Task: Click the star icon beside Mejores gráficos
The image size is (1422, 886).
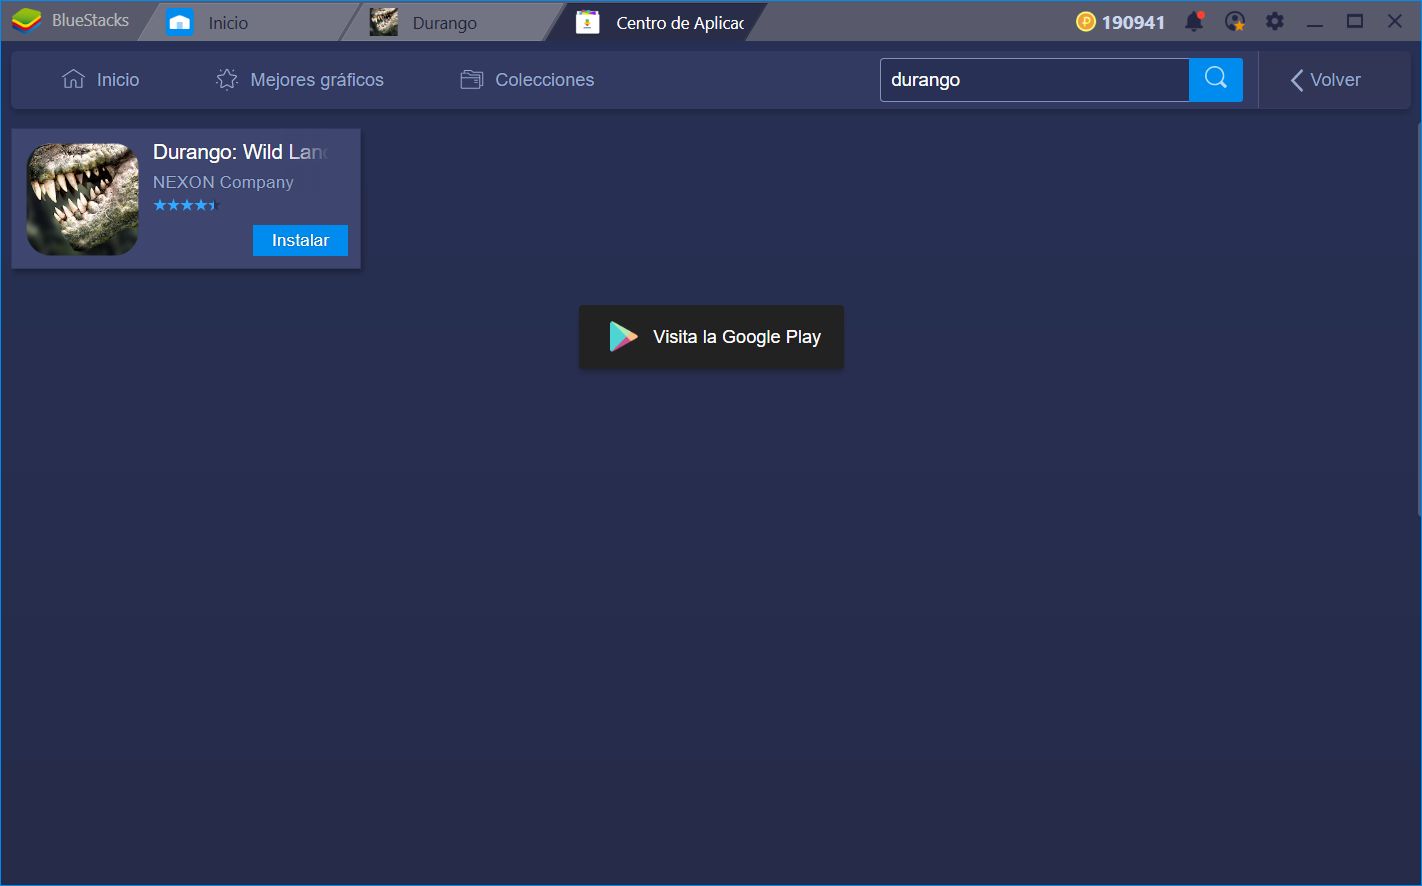Action: (227, 79)
